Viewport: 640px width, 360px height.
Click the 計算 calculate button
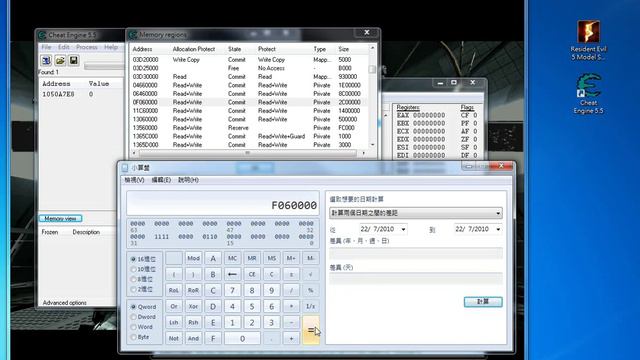[x=483, y=302]
